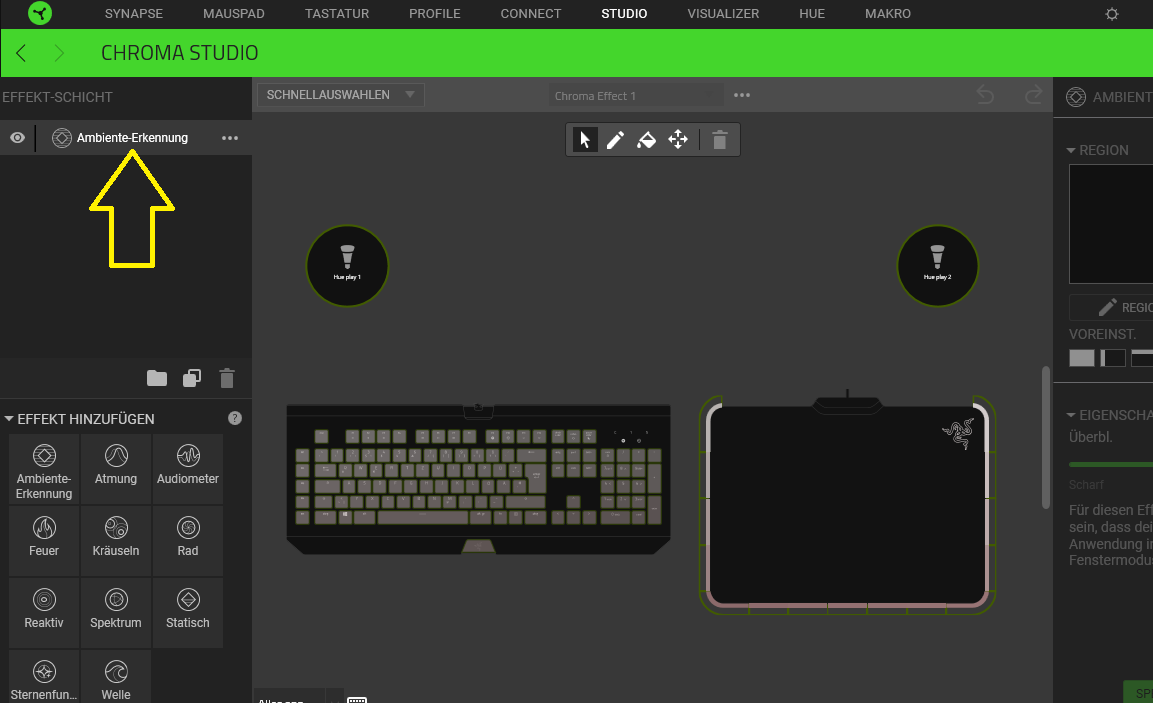Undo the last action
The image size is (1153, 703).
coord(985,95)
